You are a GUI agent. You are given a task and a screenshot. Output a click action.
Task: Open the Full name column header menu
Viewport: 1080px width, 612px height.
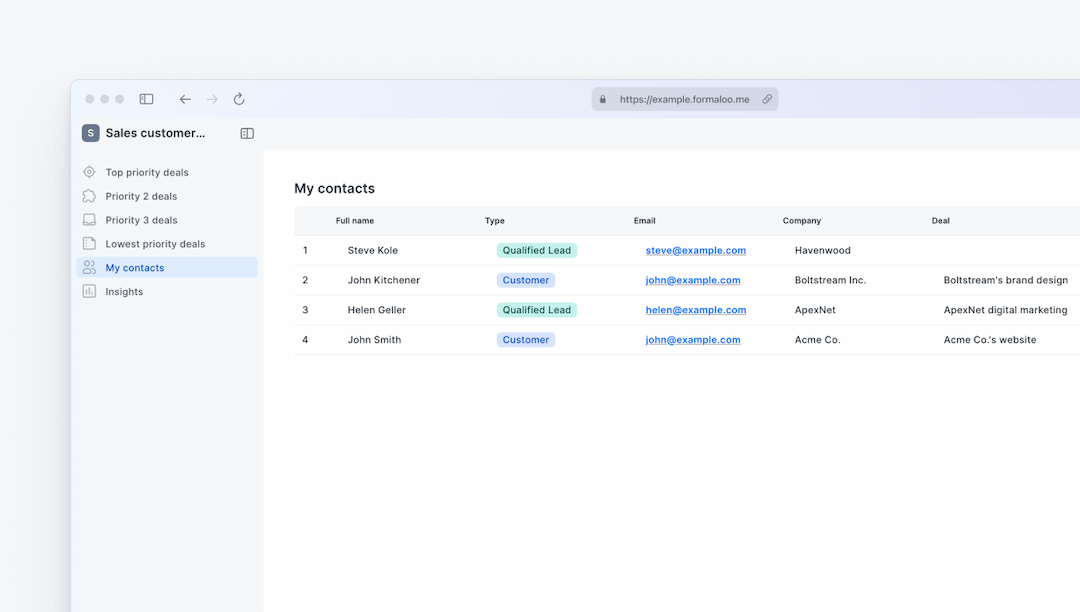point(355,220)
